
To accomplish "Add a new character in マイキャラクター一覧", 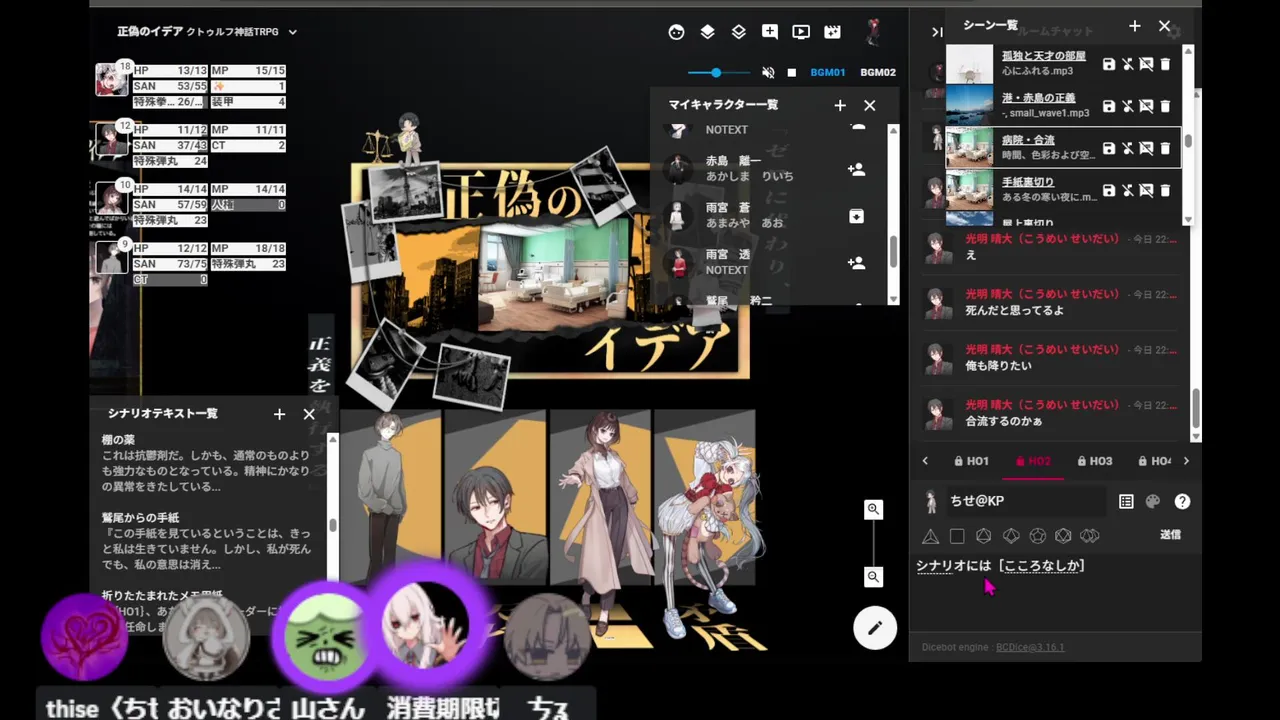I will (840, 105).
